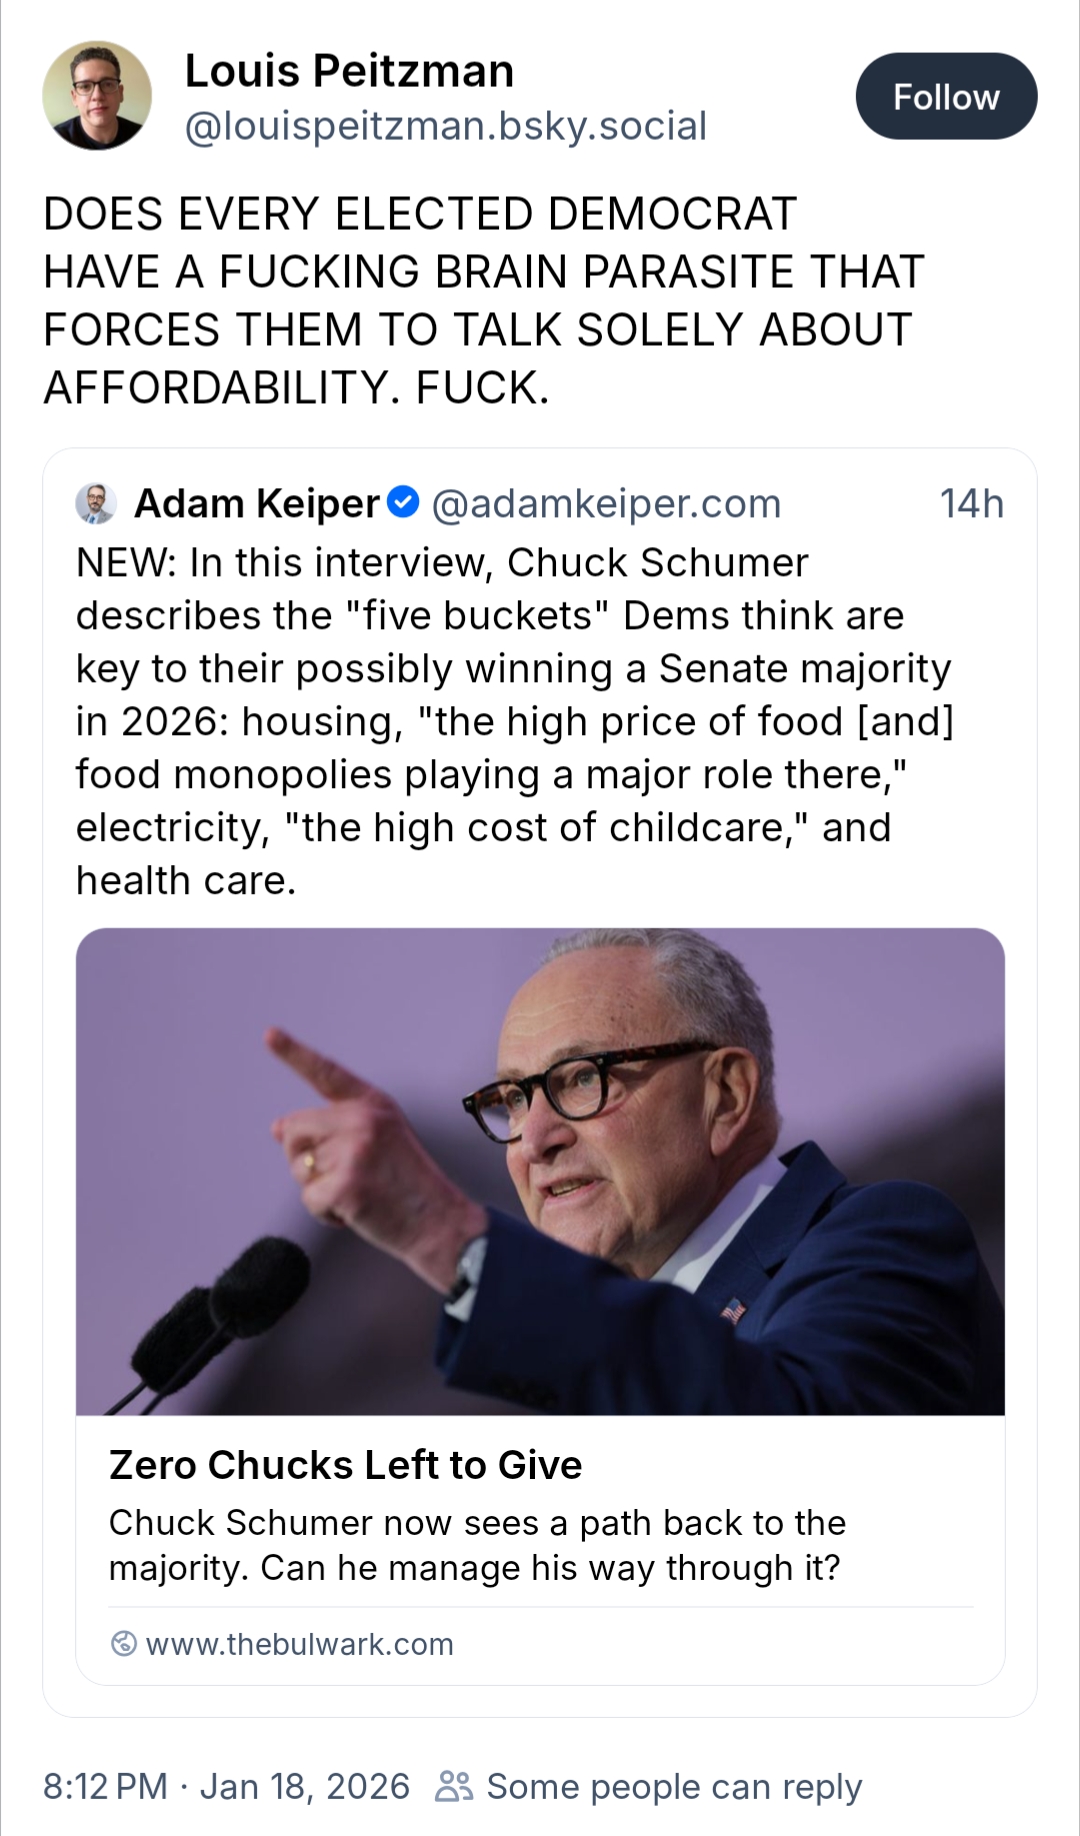Click article description about path to majority
The image size is (1080, 1836).
[x=477, y=1545]
